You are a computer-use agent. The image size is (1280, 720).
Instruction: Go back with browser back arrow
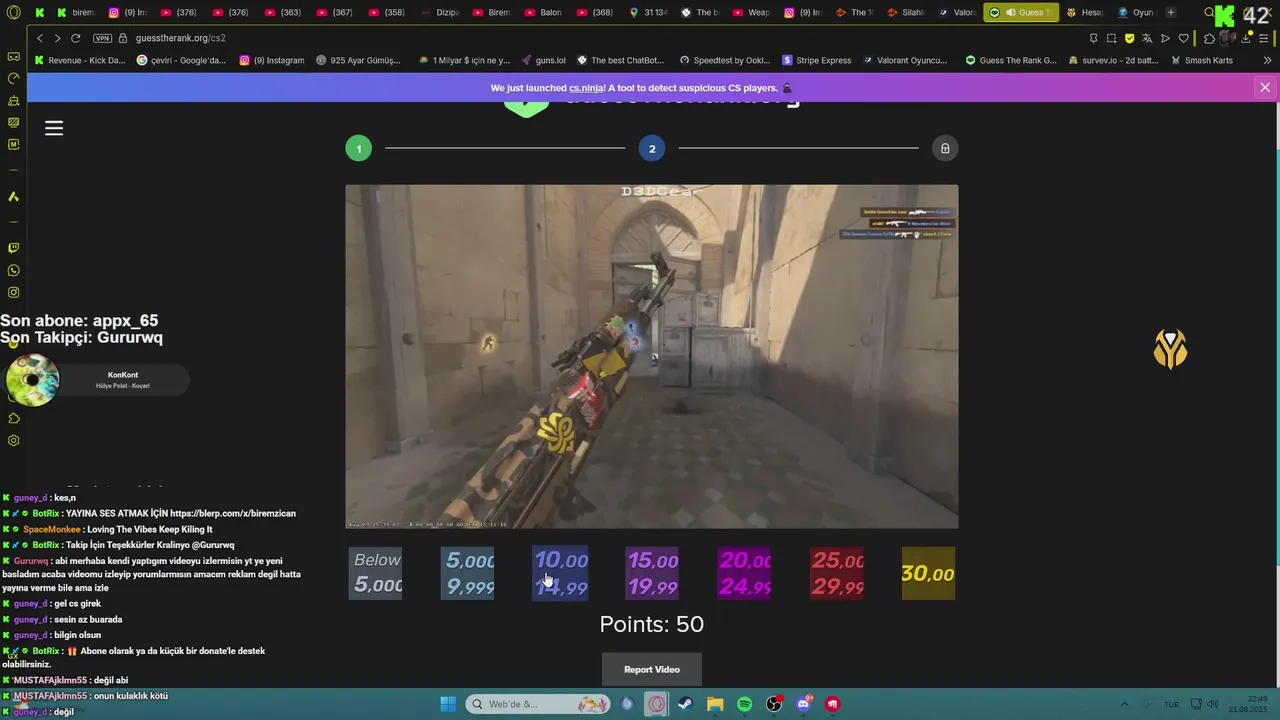tap(40, 38)
